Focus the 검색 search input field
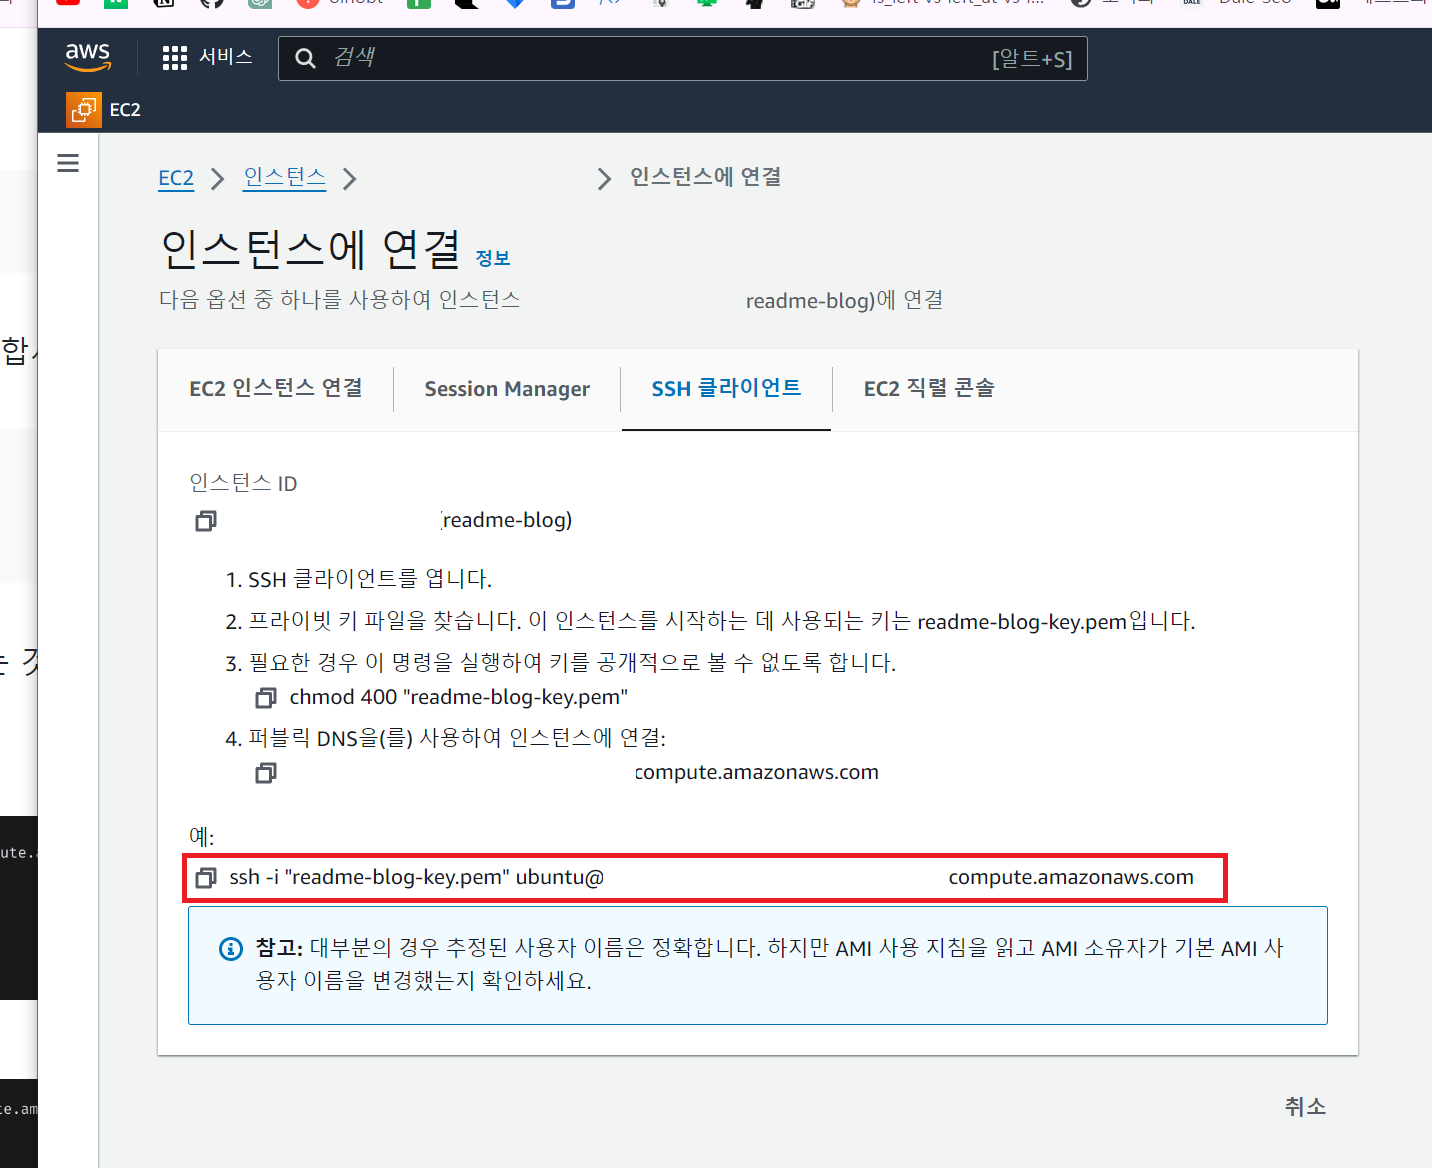 tap(682, 58)
